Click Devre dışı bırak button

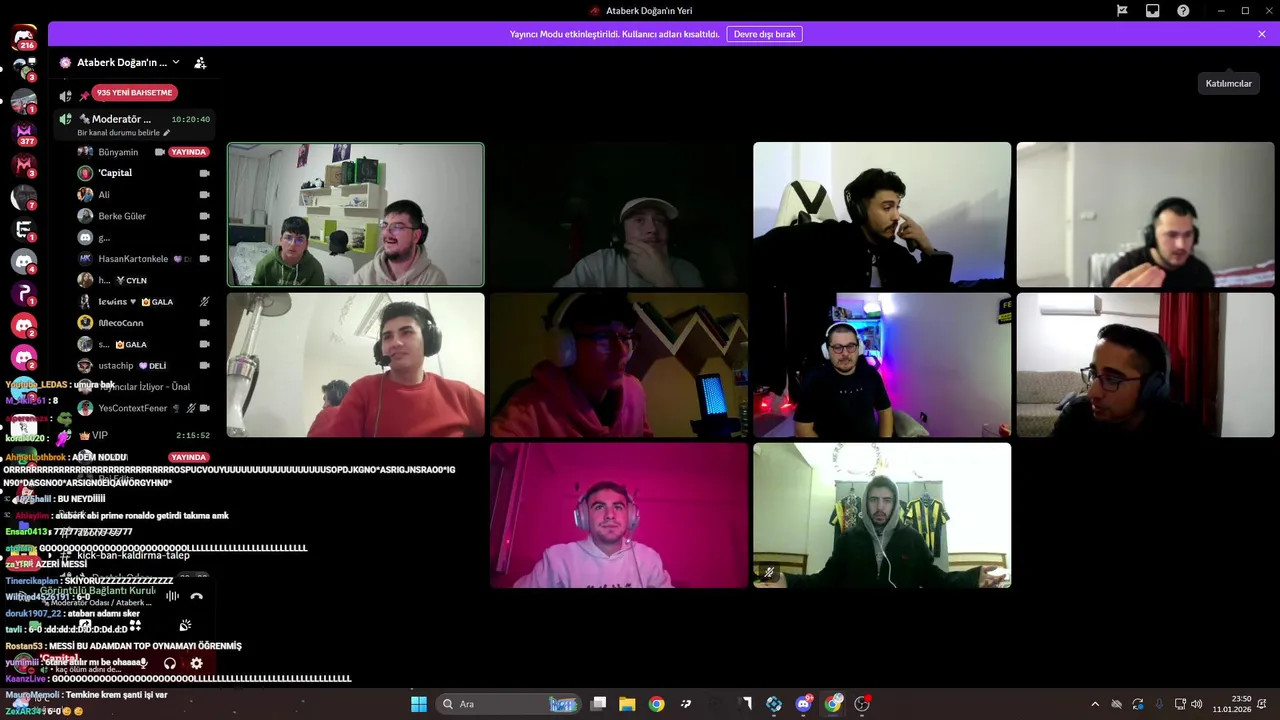coord(764,34)
